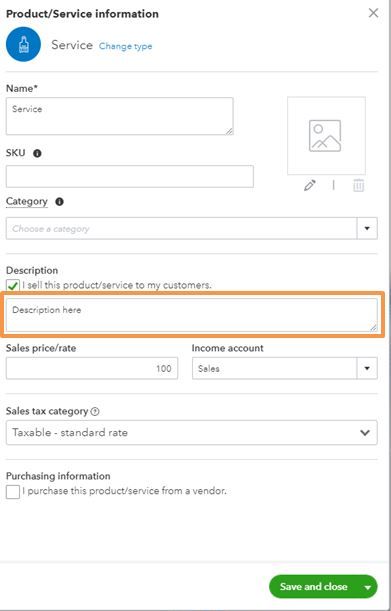Check I purchase this product/service checkbox
Image resolution: width=391 pixels, height=611 pixels.
12,491
